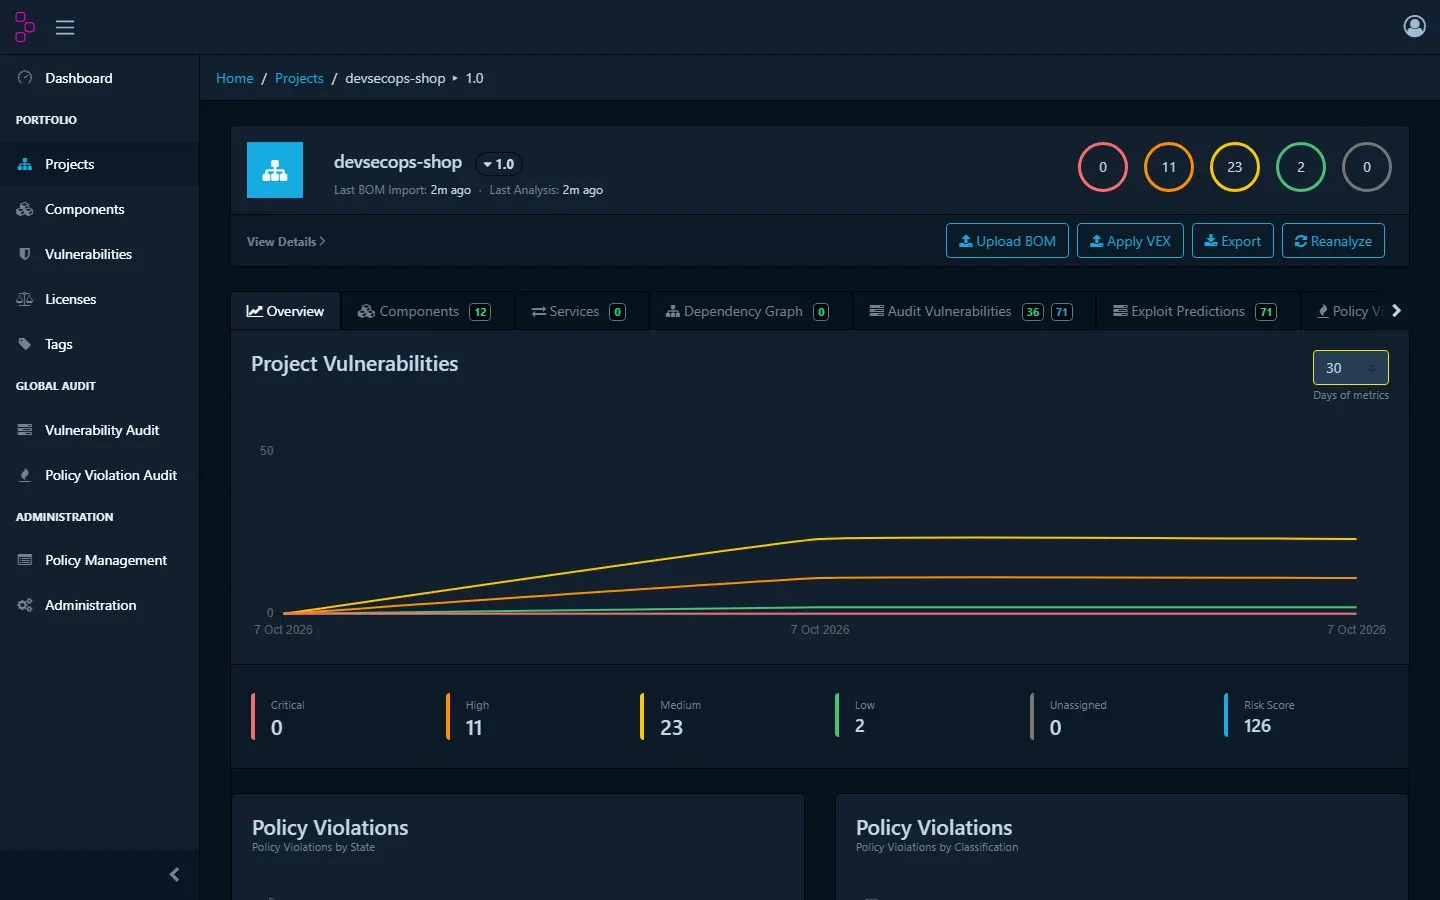The image size is (1440, 900).
Task: Click the medium severity circle showing 23
Action: [1235, 167]
